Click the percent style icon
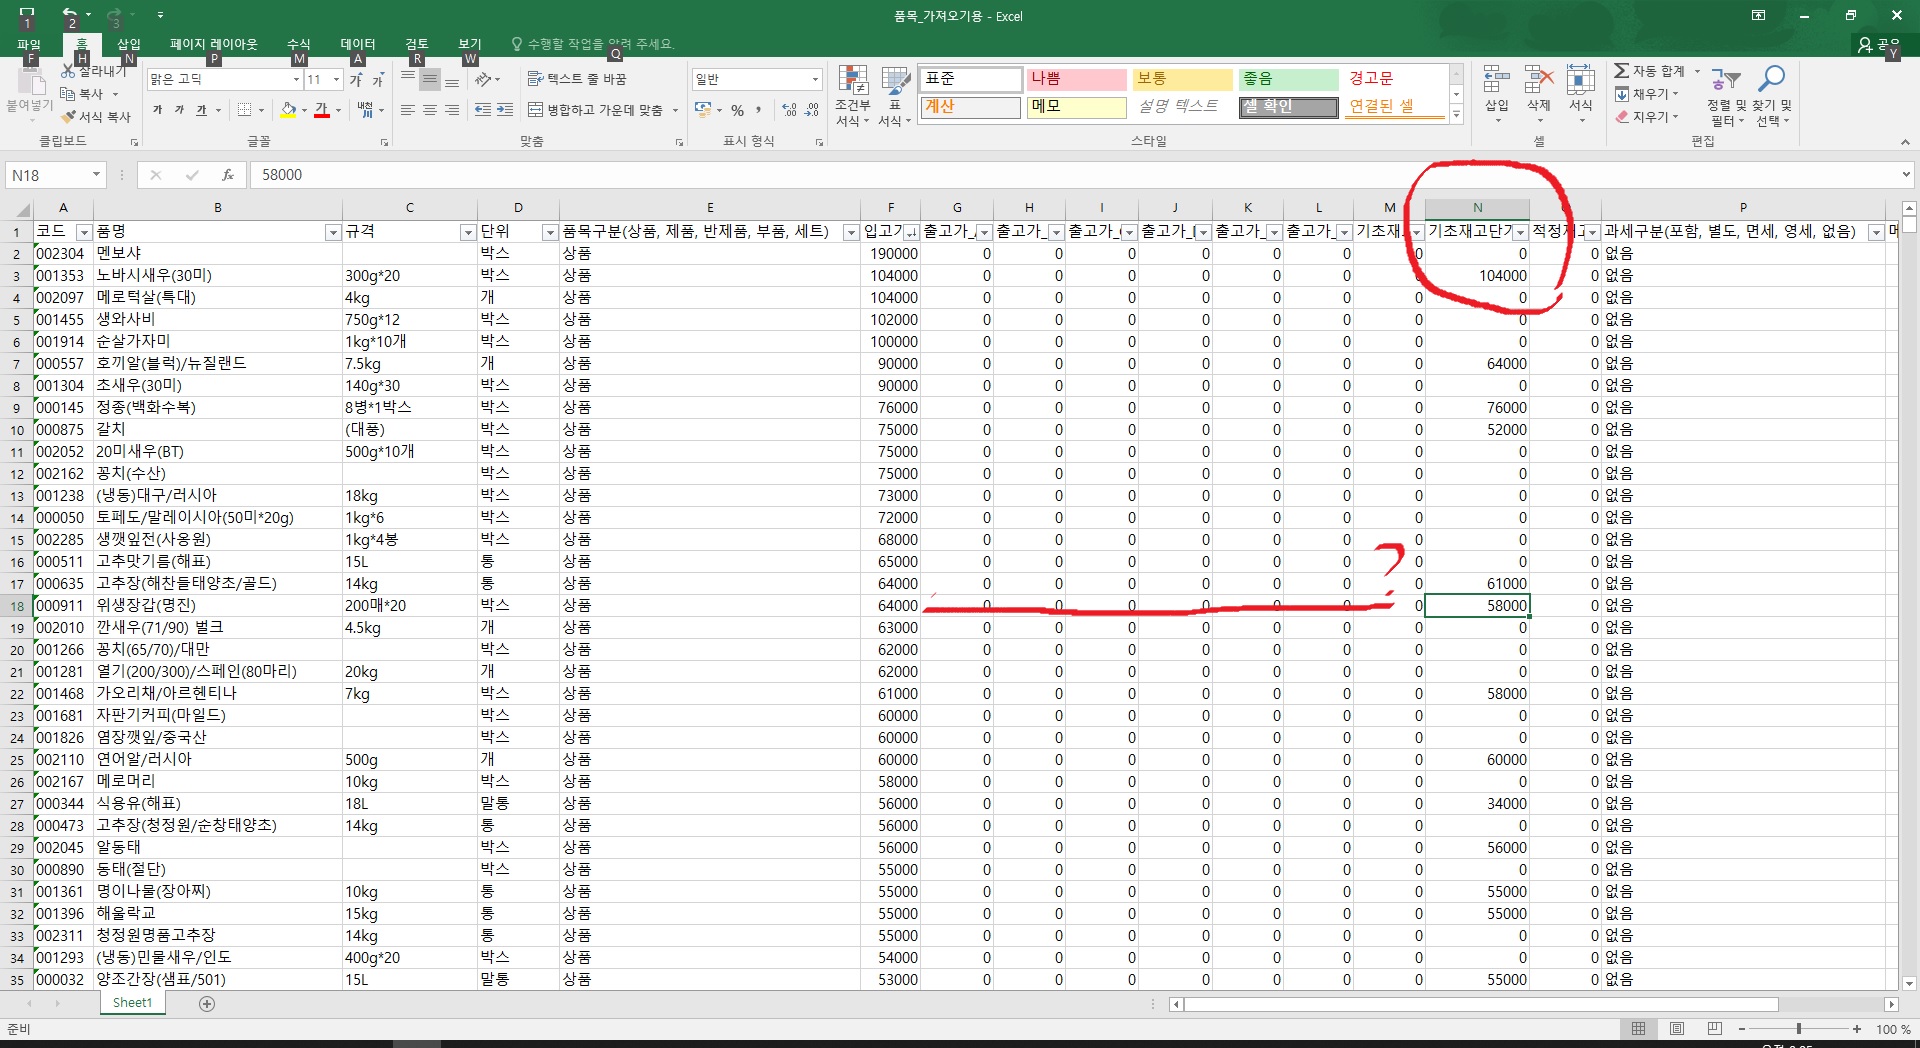1920x1048 pixels. 737,110
